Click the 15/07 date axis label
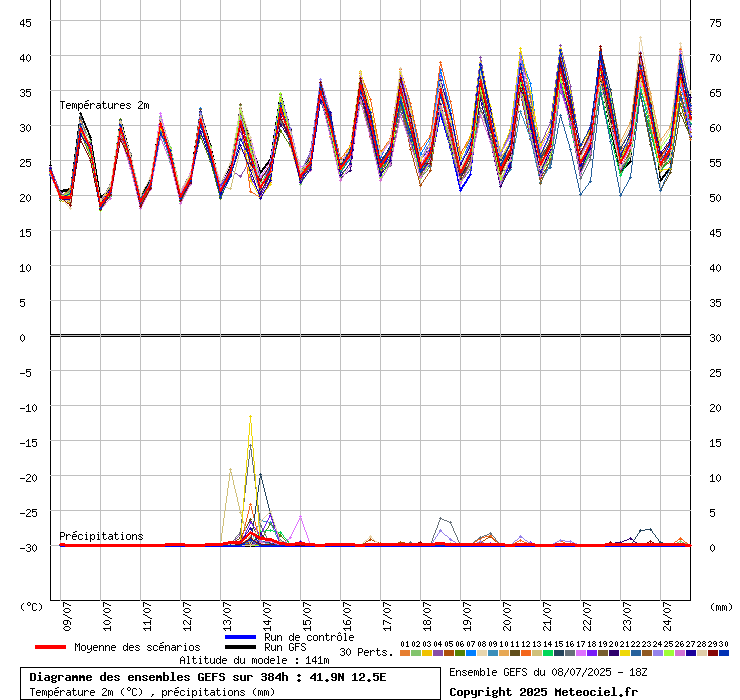The image size is (740, 700). click(307, 616)
